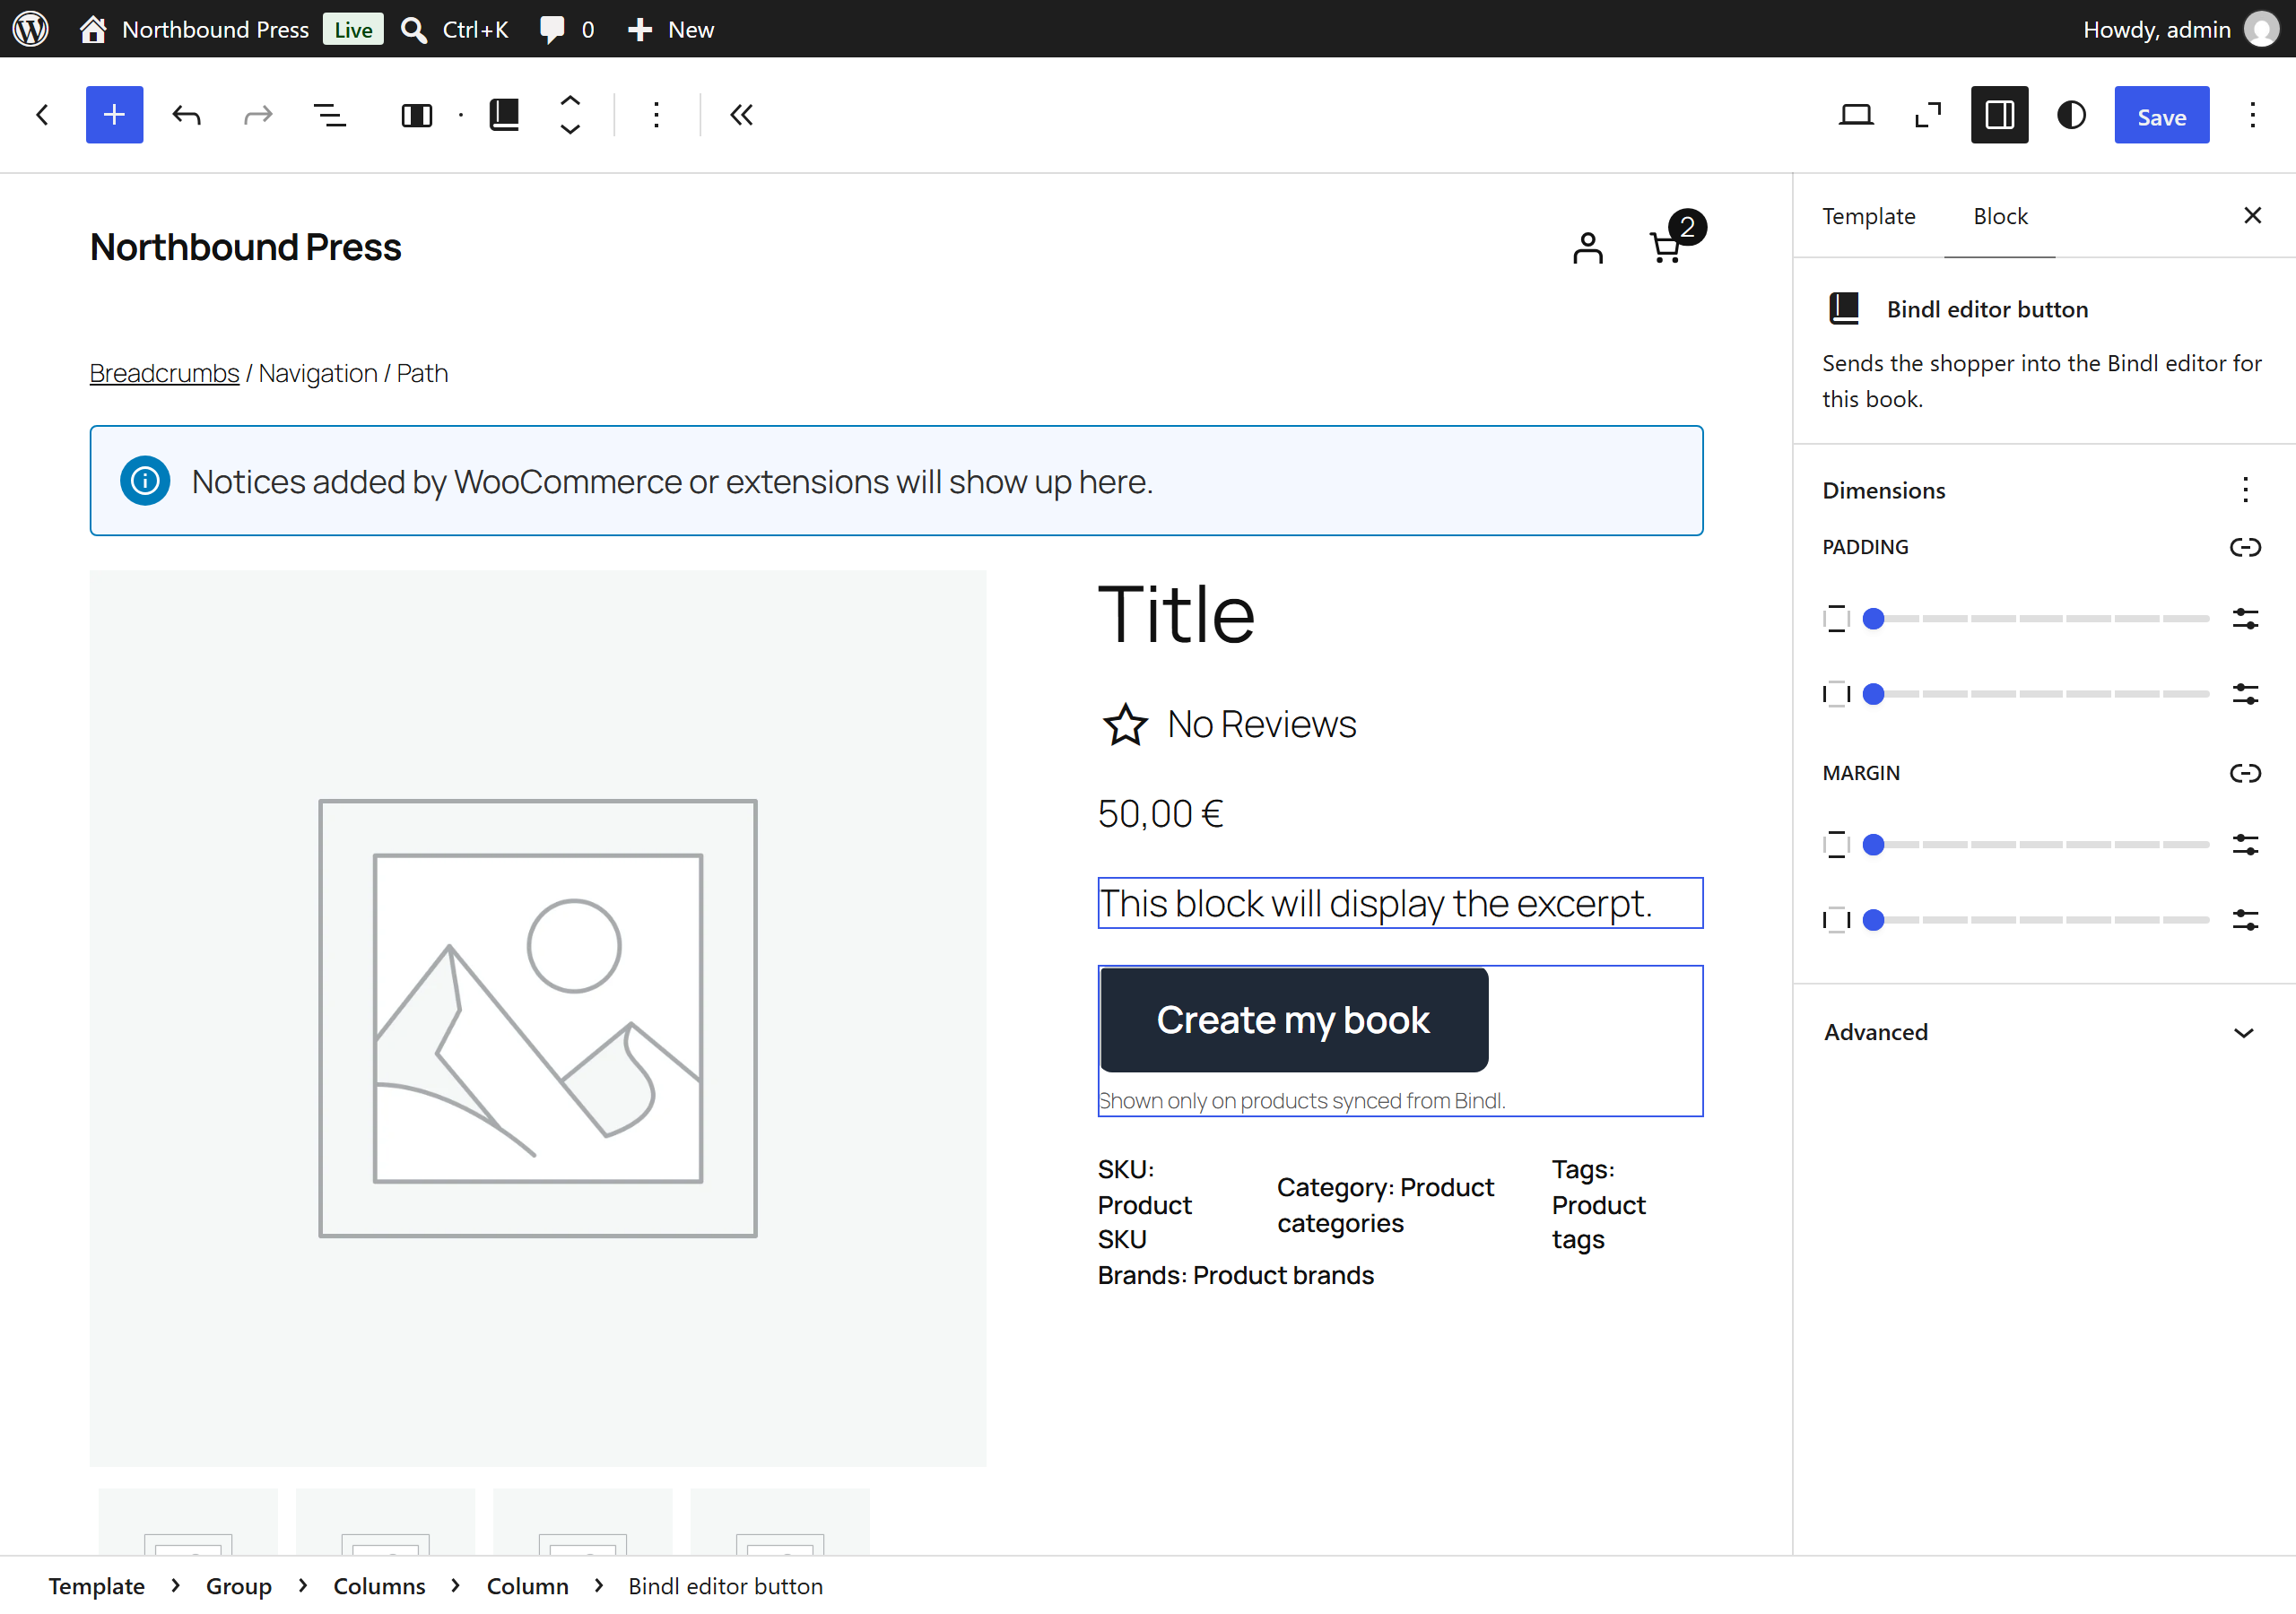Viewport: 2296px width, 1614px height.
Task: Open the editor Options three-dot menu
Action: 2252,115
